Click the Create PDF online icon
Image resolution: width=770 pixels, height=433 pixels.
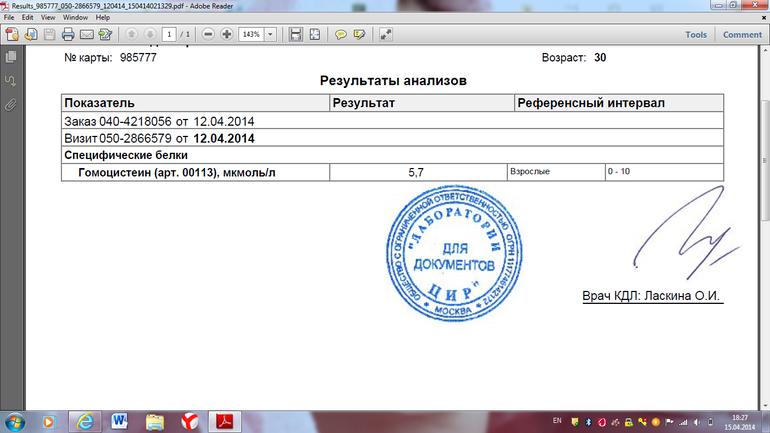(x=12, y=34)
